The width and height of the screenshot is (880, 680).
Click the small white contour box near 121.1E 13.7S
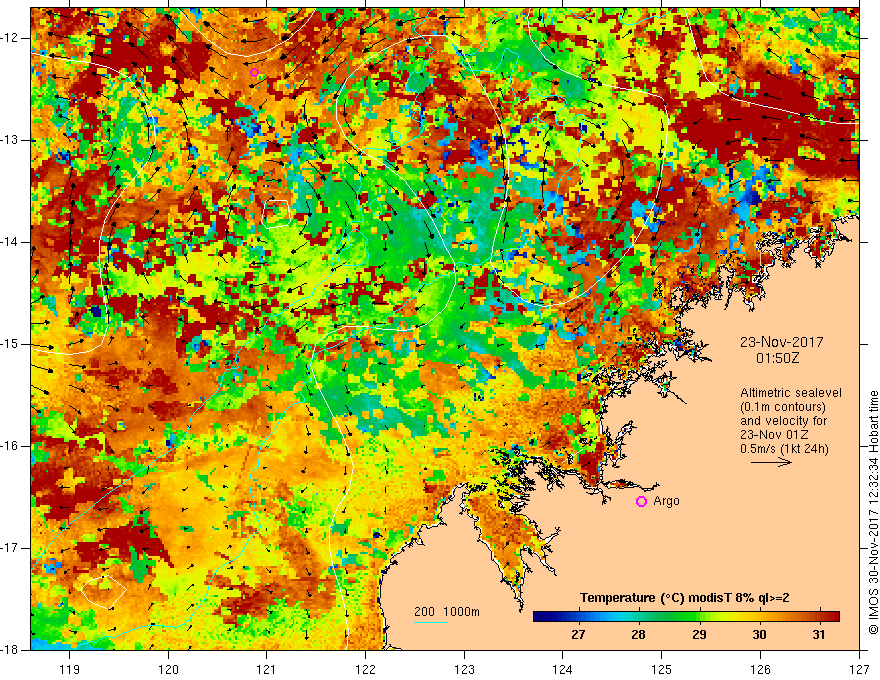tap(276, 214)
